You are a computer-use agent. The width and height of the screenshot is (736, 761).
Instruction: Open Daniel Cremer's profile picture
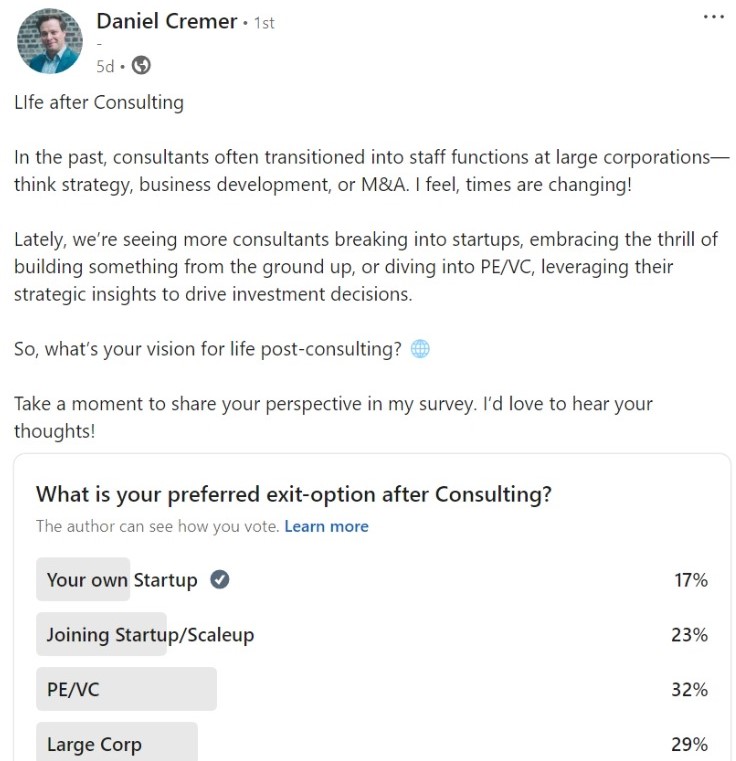(x=50, y=41)
